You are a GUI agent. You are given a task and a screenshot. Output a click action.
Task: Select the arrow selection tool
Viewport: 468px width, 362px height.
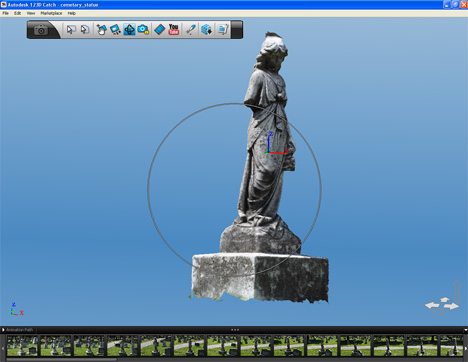coord(71,29)
